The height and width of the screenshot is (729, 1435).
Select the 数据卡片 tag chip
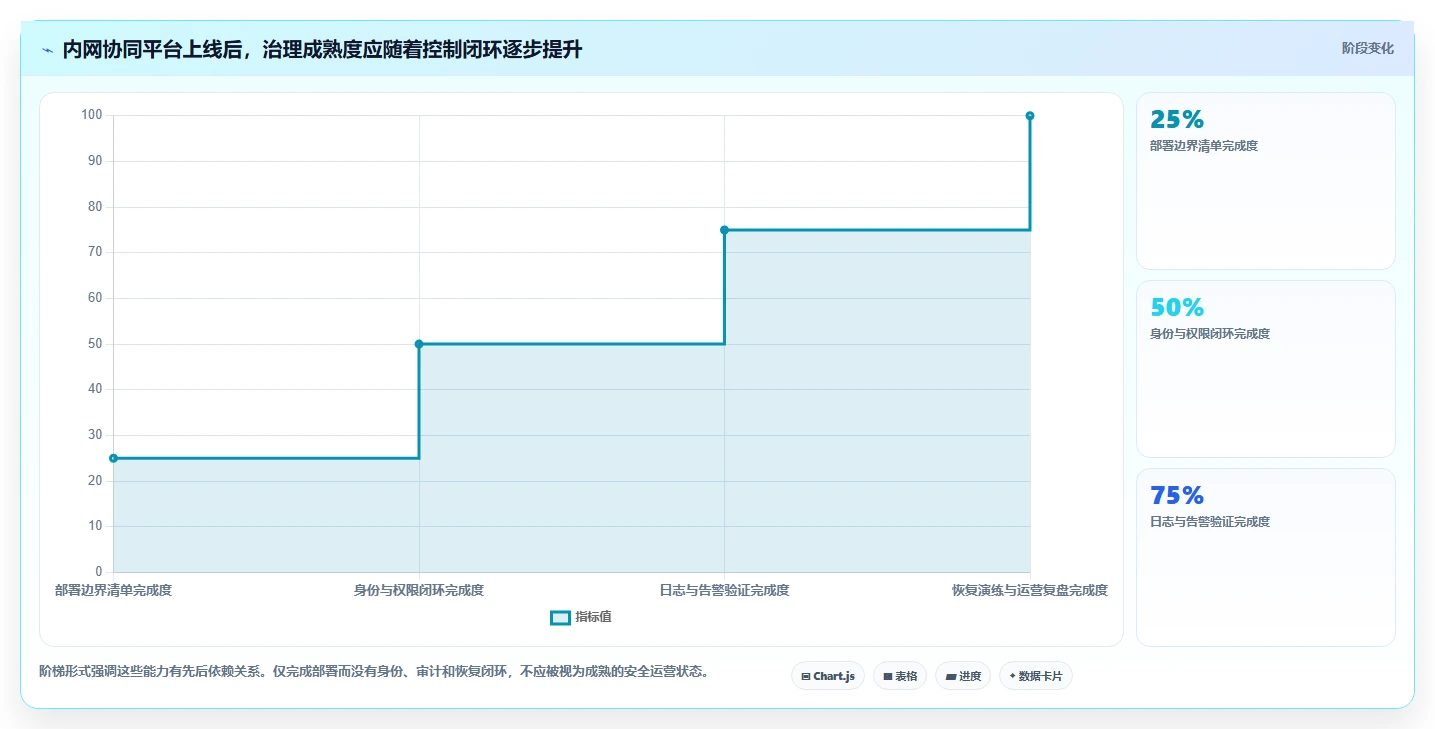tap(1036, 676)
